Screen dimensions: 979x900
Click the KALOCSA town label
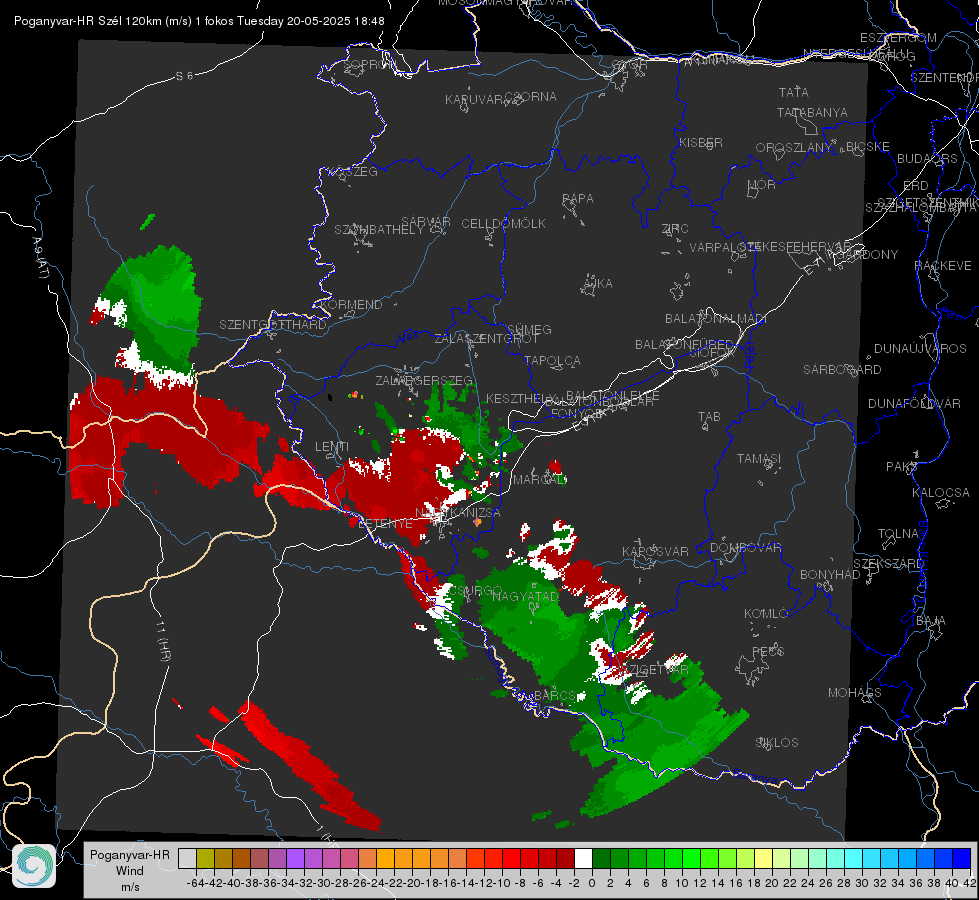point(940,493)
